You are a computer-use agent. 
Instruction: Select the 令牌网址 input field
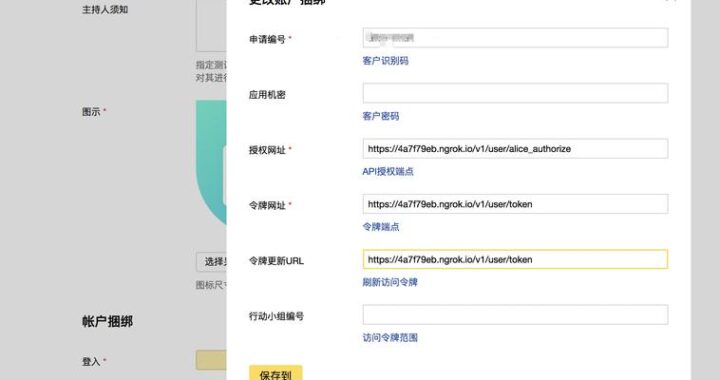click(x=515, y=204)
